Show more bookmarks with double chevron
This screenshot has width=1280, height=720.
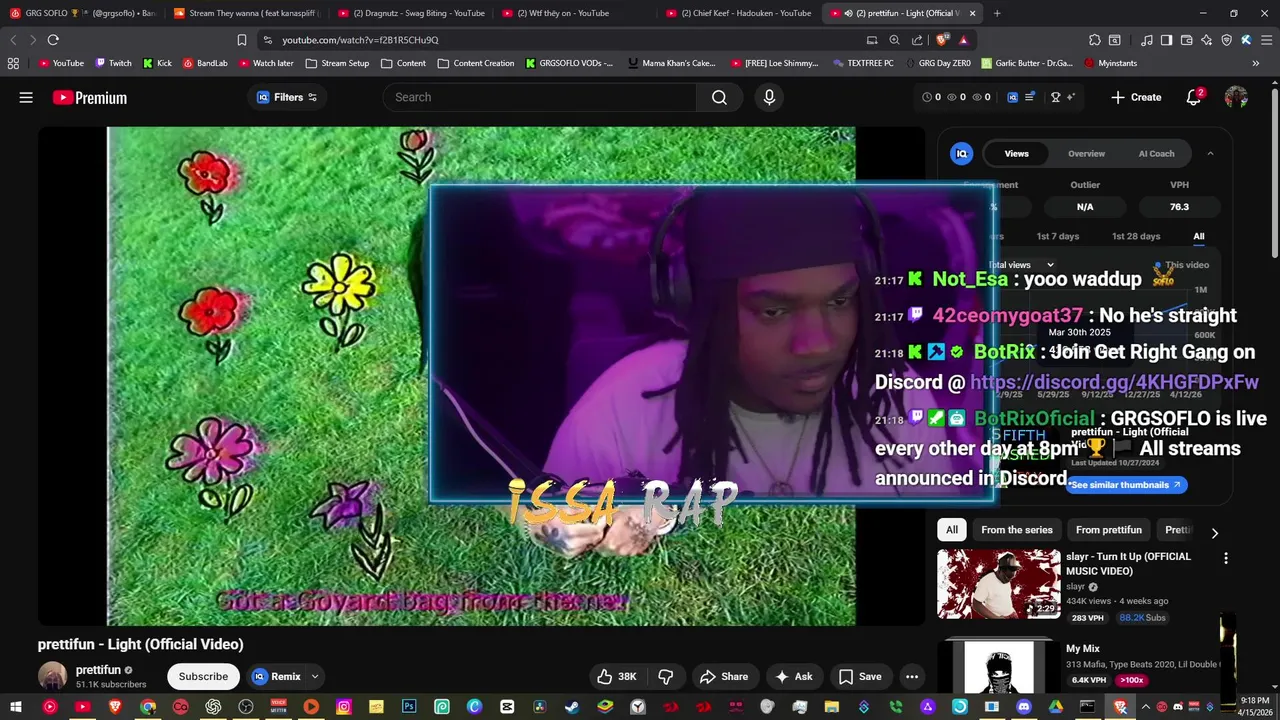click(x=1256, y=63)
